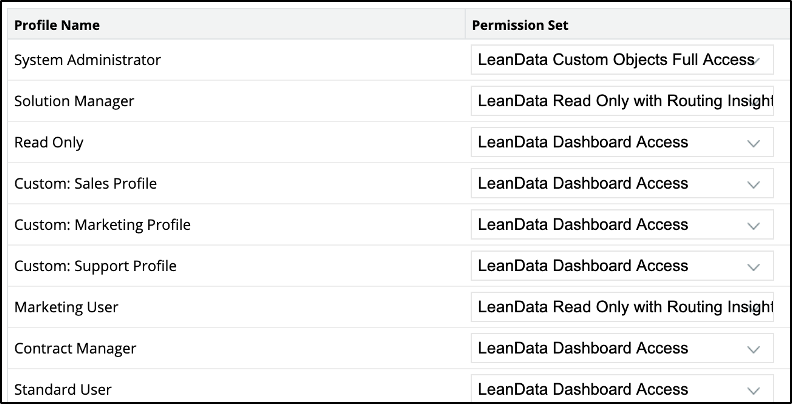Click the Custom: Support Profile name
The width and height of the screenshot is (792, 404).
(95, 266)
